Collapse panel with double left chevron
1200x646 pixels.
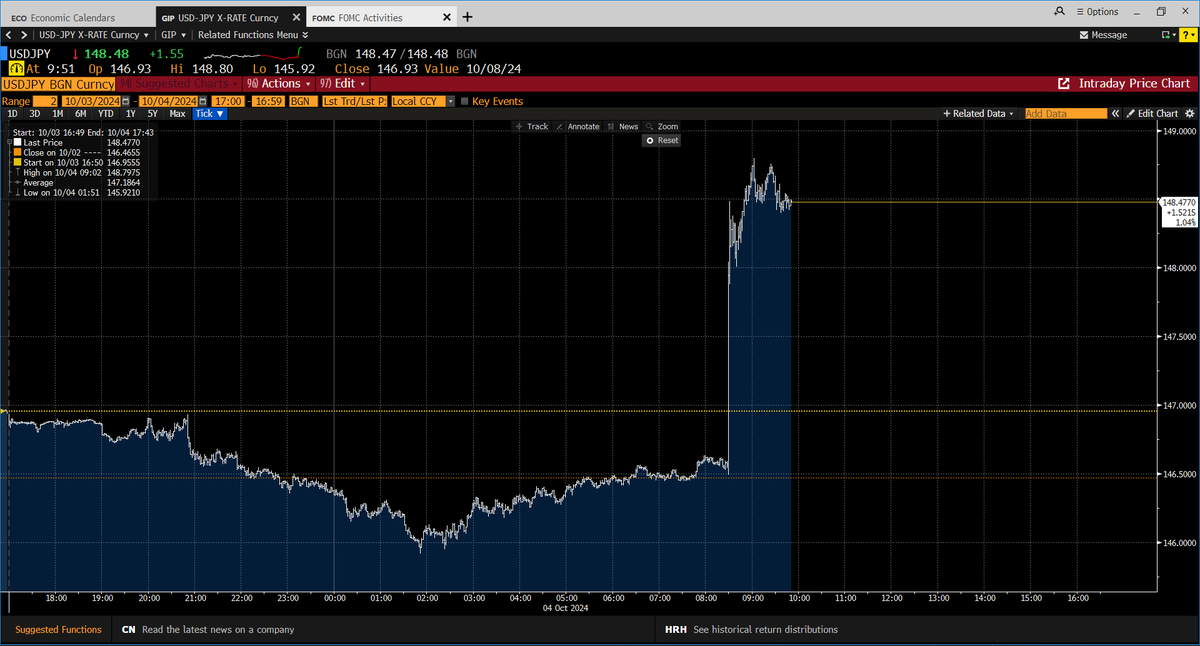[x=1116, y=113]
